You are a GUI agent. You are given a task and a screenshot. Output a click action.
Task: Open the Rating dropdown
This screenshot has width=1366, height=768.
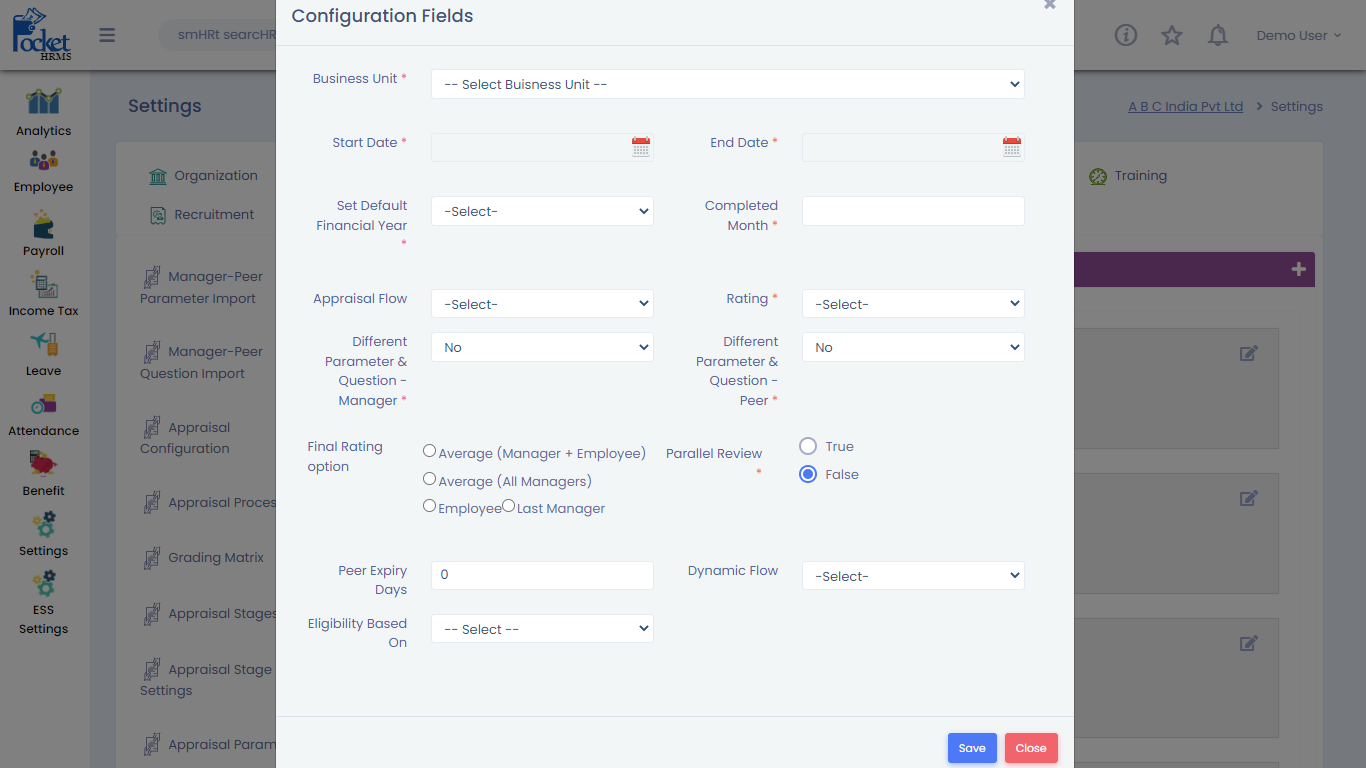point(913,304)
